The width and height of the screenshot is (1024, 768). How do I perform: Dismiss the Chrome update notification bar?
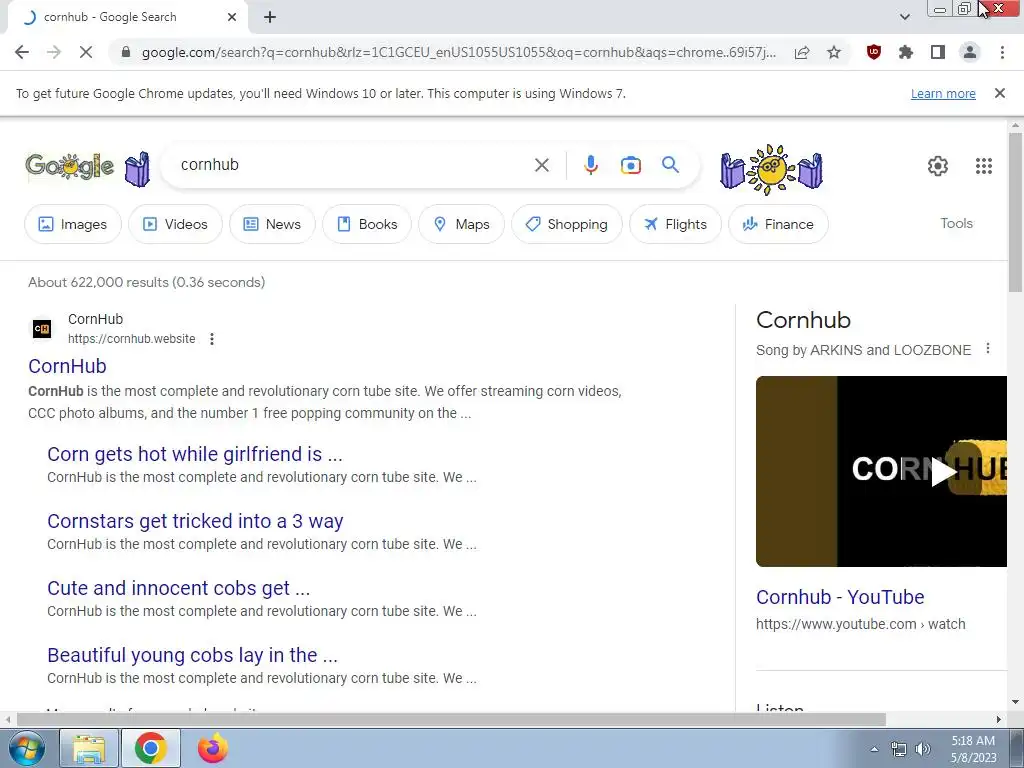point(999,93)
